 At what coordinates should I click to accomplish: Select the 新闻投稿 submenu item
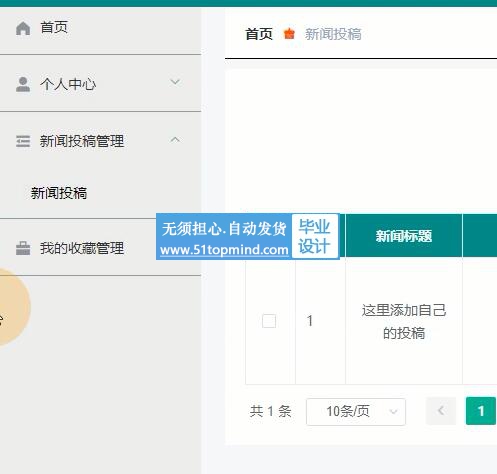click(x=59, y=193)
